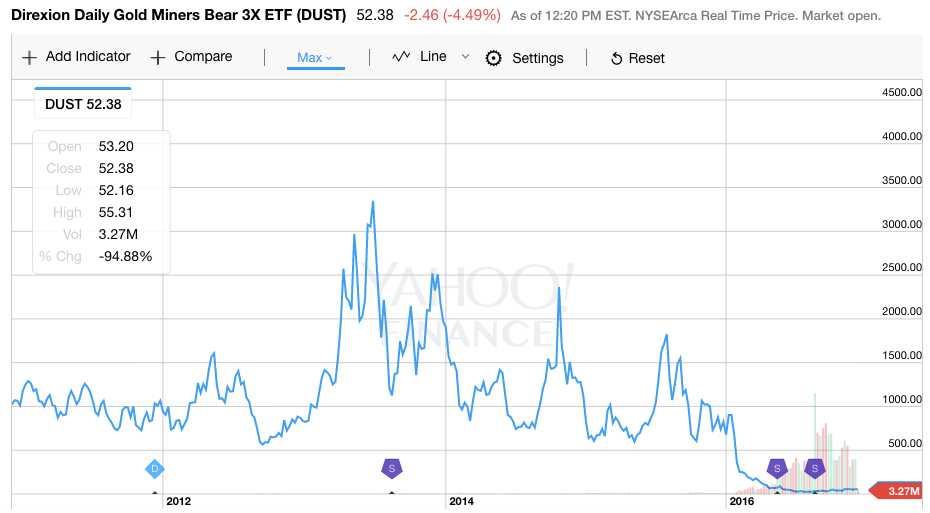
Task: Click the 2014 axis label
Action: [461, 502]
